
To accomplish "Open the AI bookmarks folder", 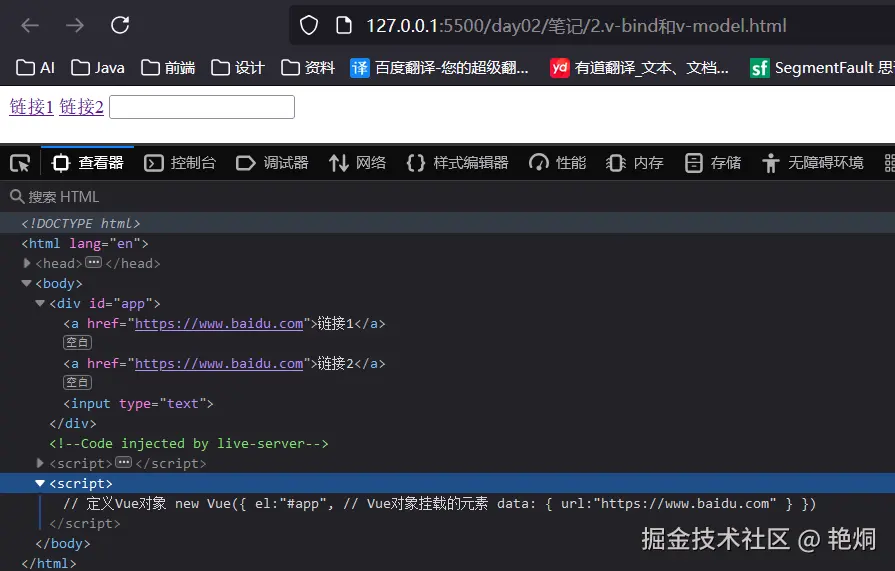I will pyautogui.click(x=35, y=68).
